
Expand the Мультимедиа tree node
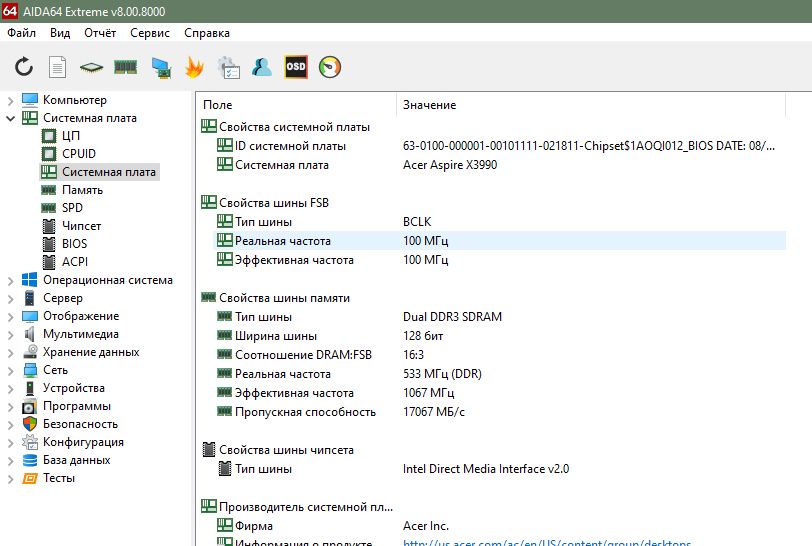[x=10, y=335]
